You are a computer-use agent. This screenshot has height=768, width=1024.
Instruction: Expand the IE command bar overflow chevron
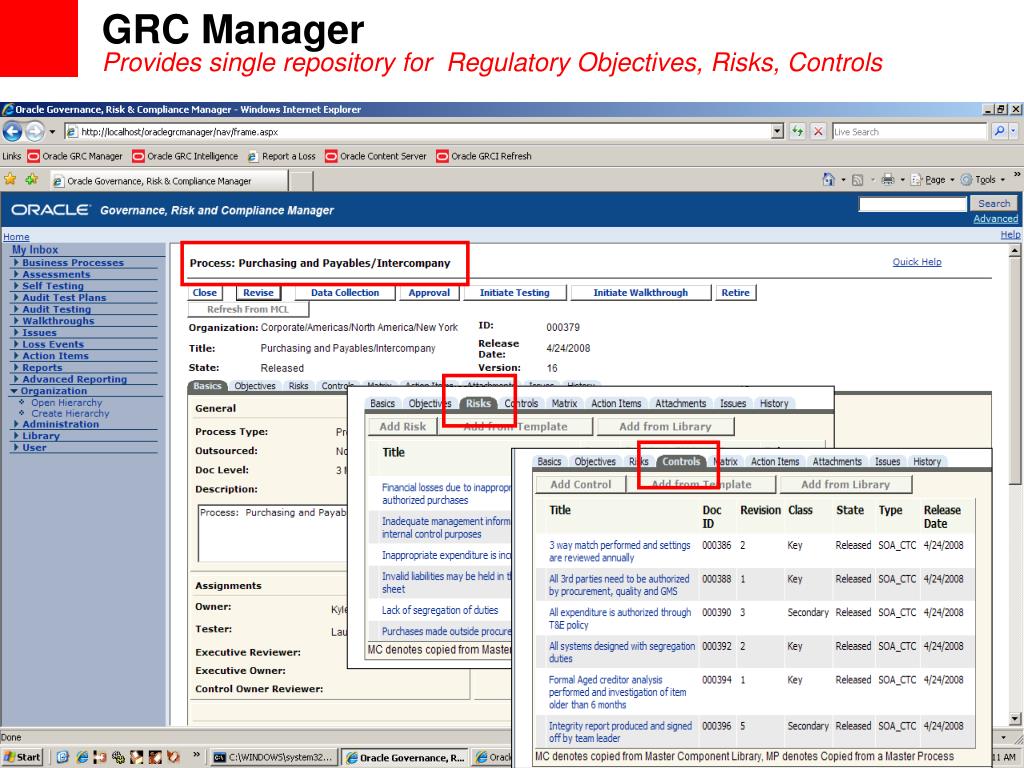tap(1017, 174)
